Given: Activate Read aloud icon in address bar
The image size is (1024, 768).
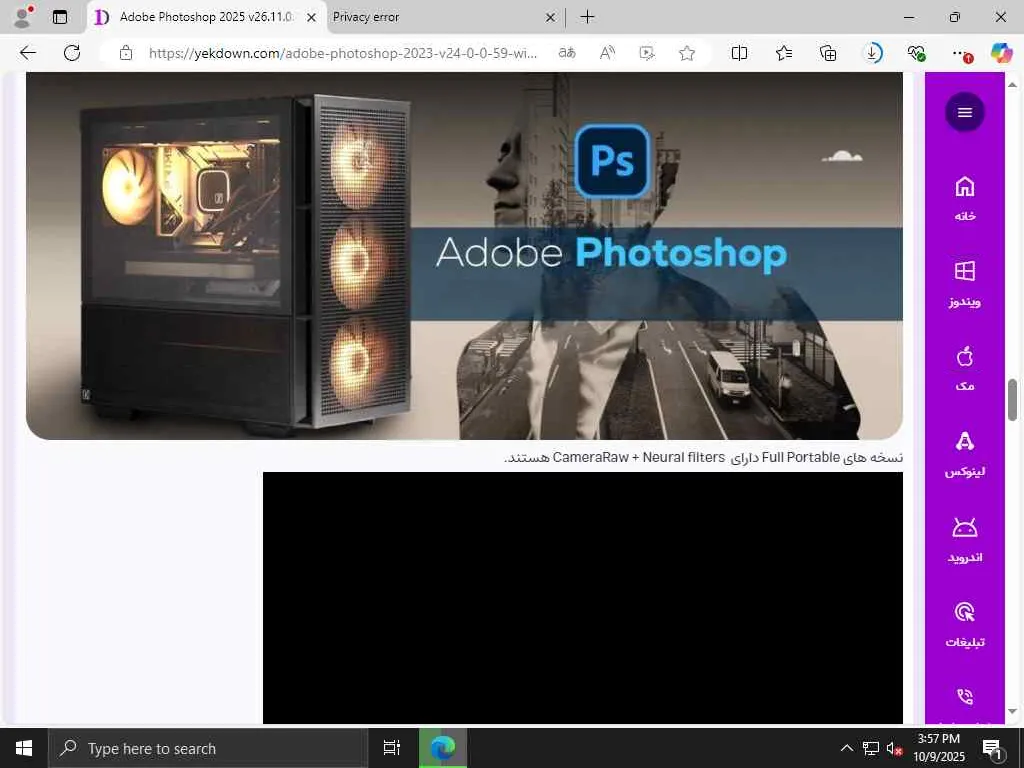Looking at the screenshot, I should (607, 53).
